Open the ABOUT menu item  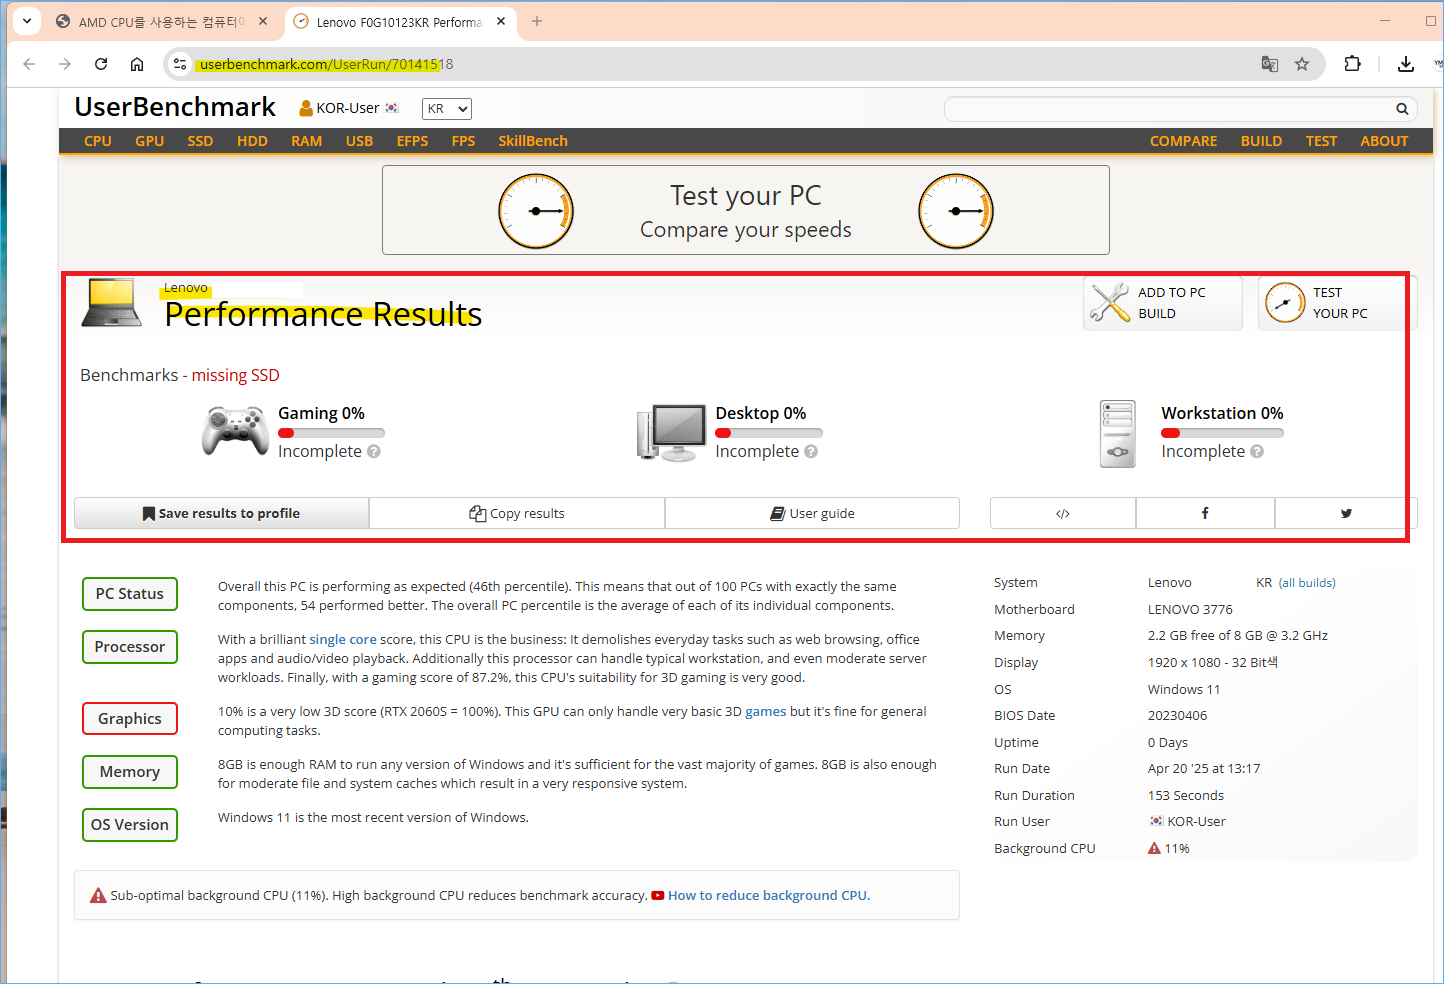coord(1384,141)
